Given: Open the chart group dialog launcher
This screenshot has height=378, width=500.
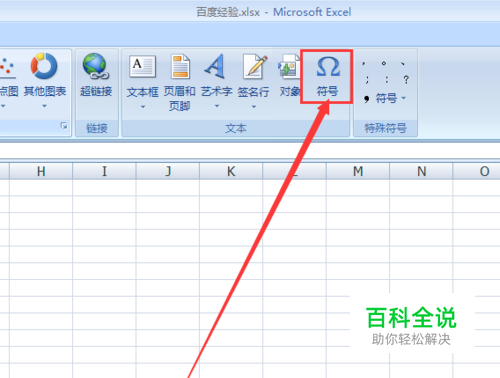Looking at the screenshot, I should 64,125.
